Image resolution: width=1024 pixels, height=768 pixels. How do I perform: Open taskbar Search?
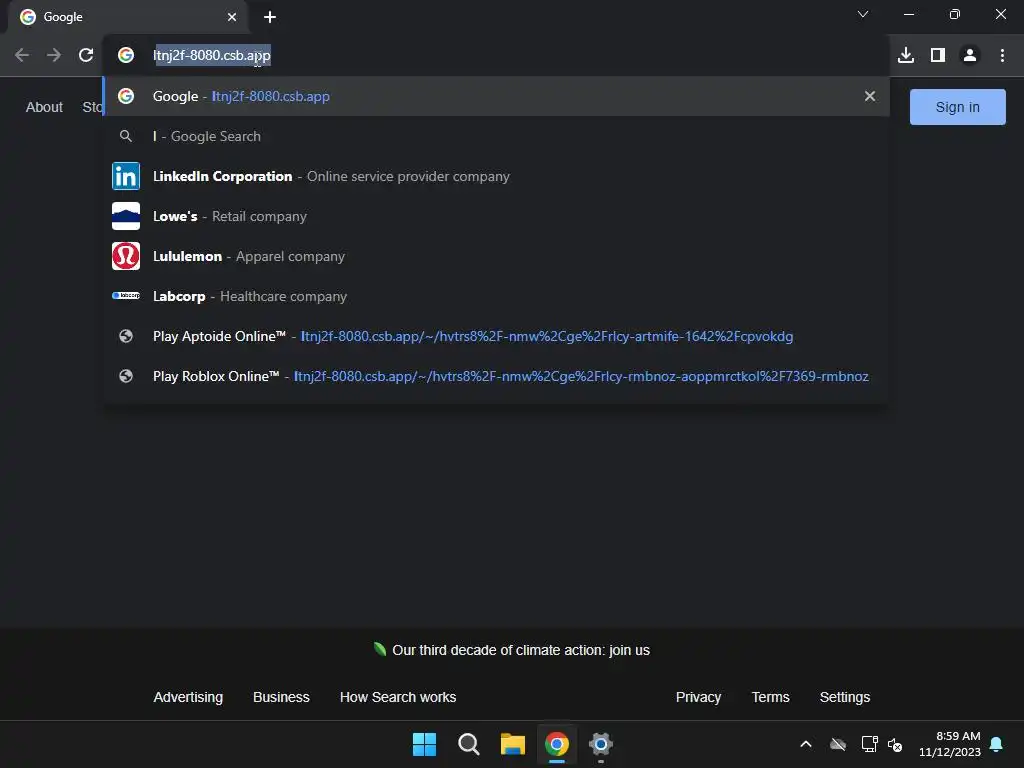(x=469, y=744)
